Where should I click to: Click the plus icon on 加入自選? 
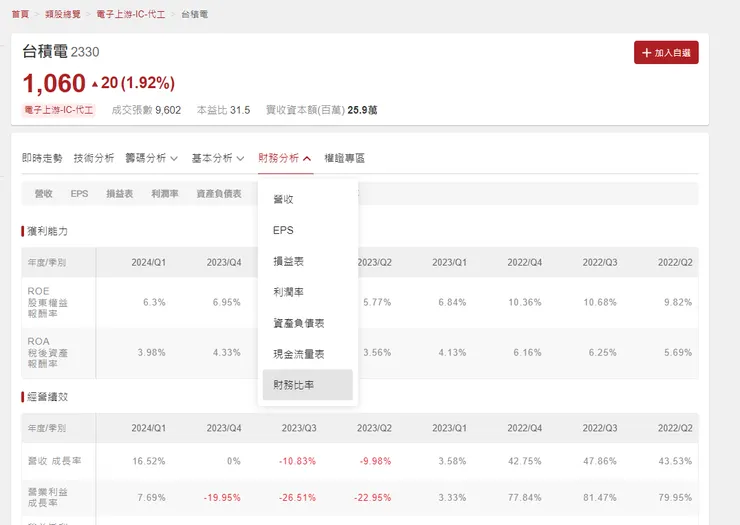tap(647, 52)
